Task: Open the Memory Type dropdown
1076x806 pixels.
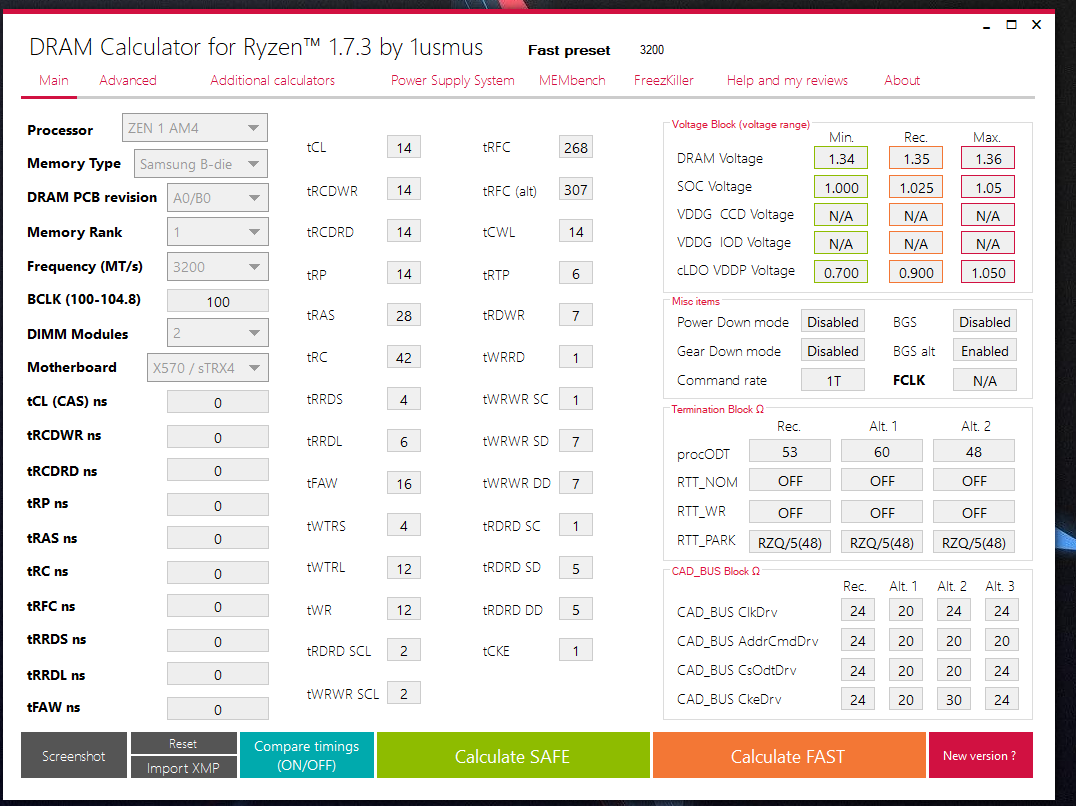Action: tap(217, 162)
